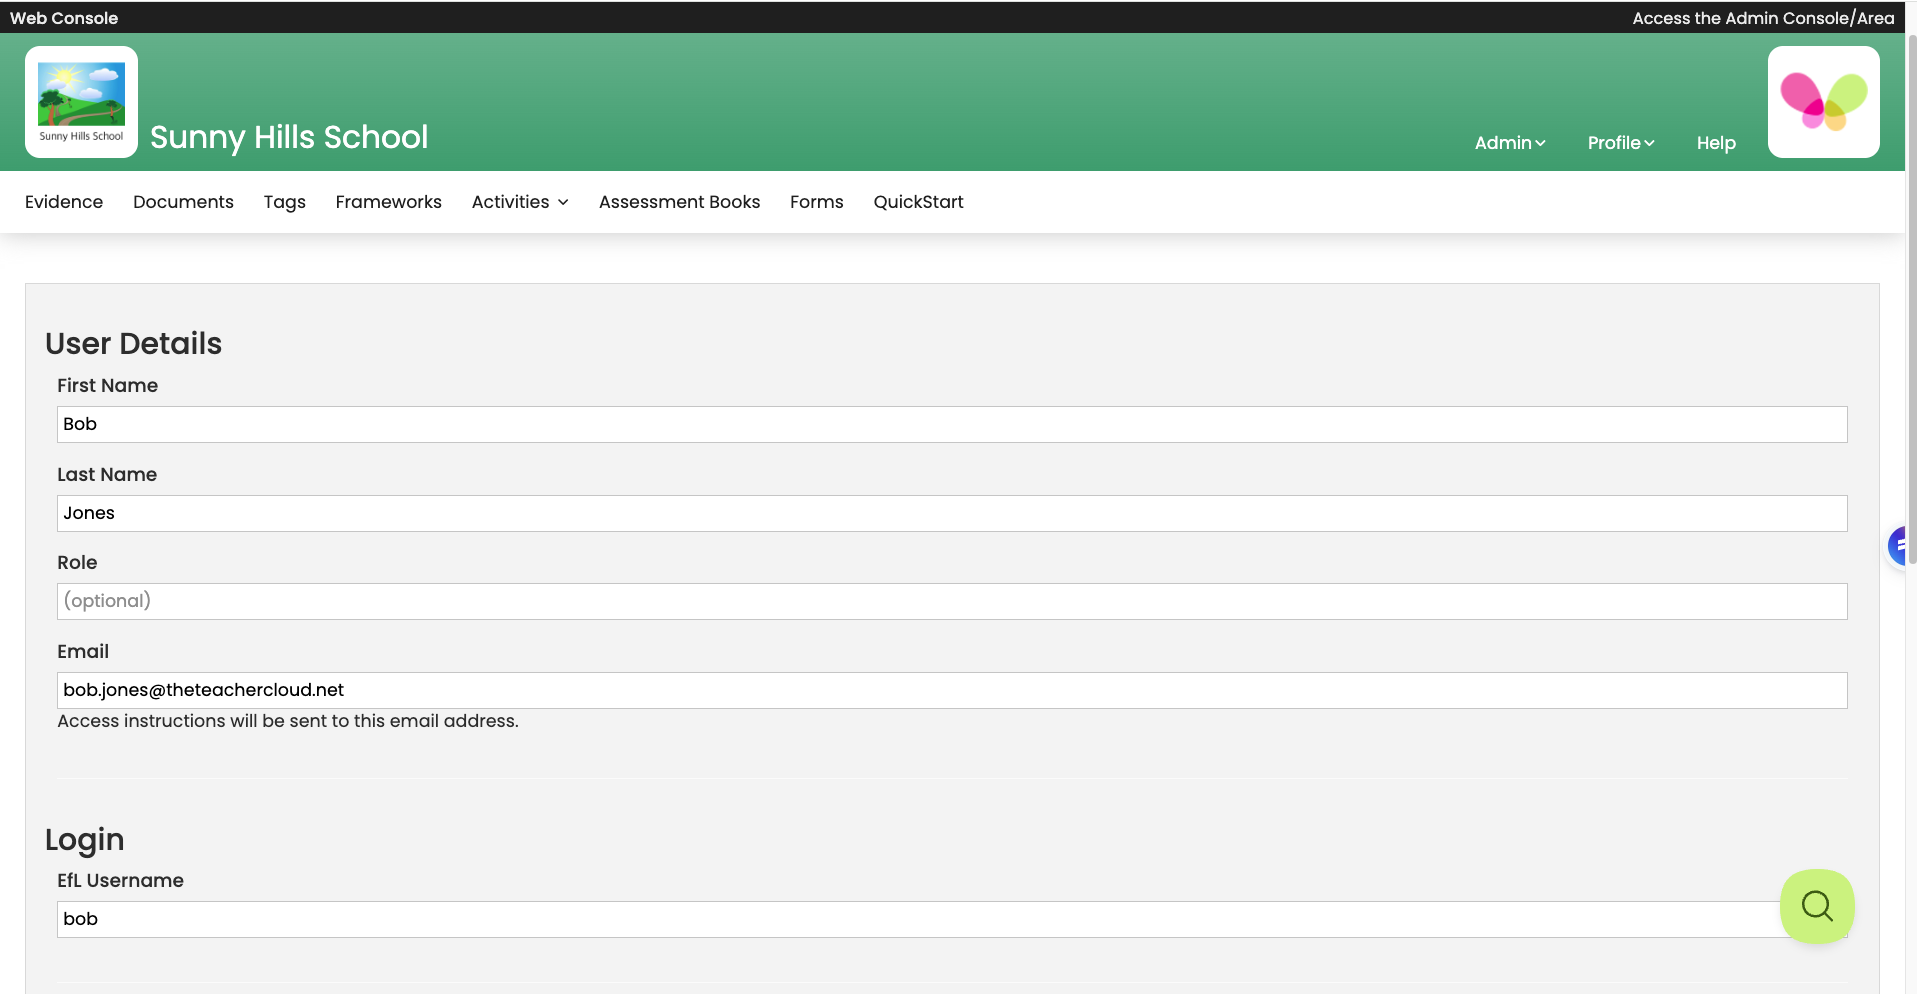
Task: Click the optional Role input field
Action: pos(952,601)
